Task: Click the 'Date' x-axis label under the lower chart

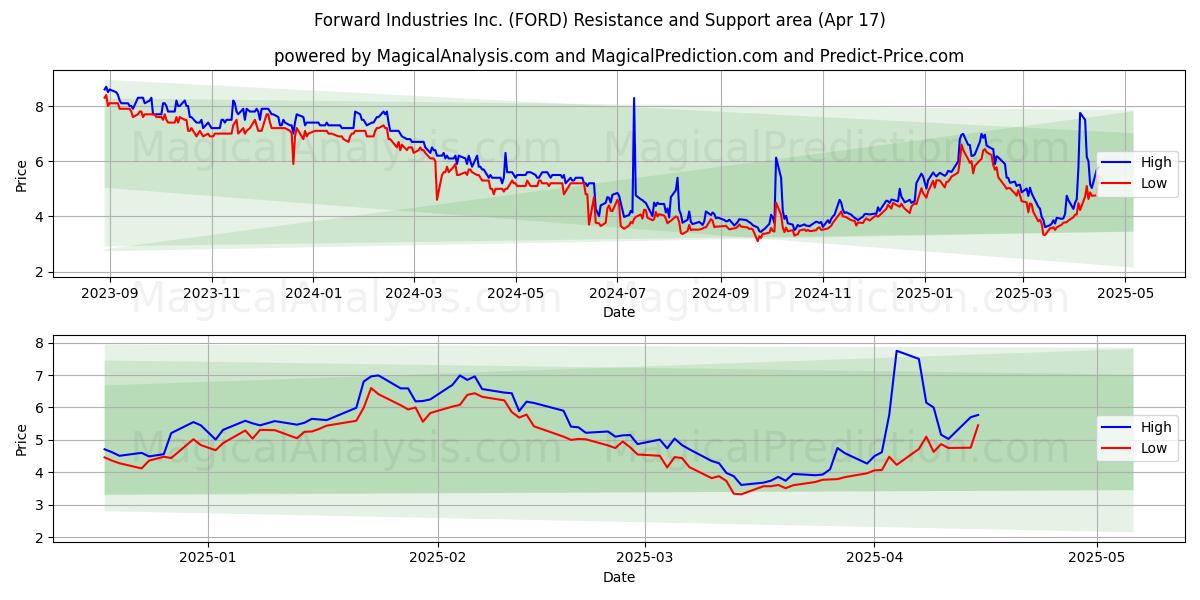Action: point(619,577)
